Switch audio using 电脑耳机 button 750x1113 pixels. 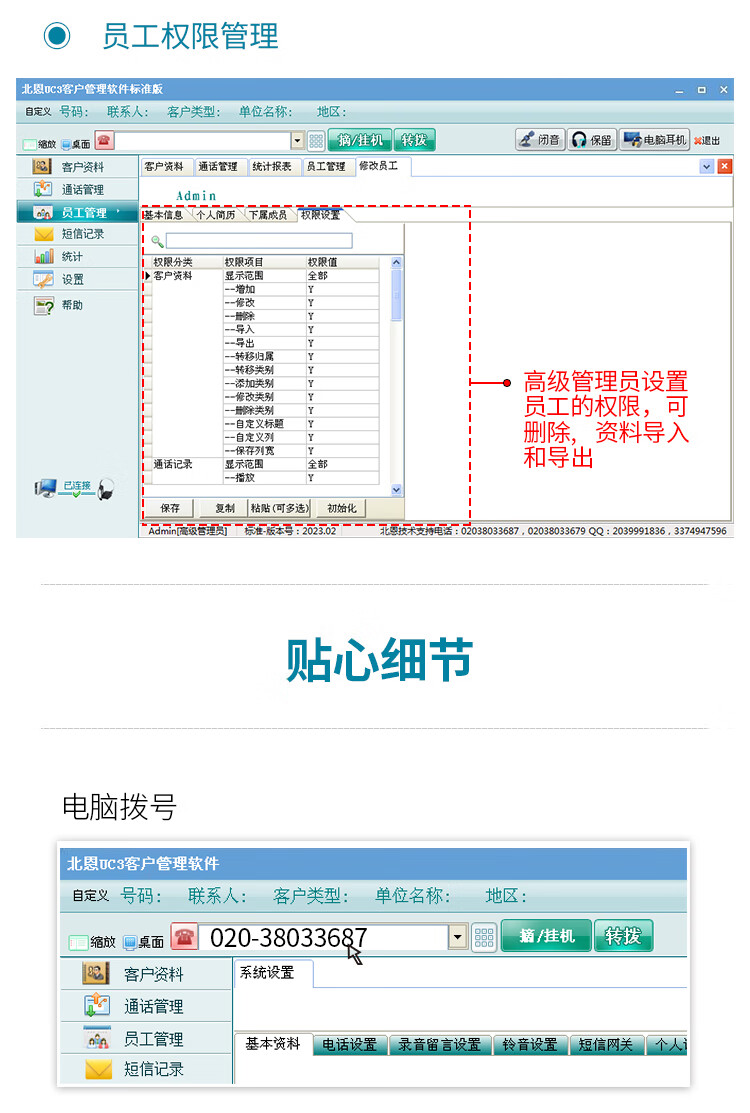654,140
